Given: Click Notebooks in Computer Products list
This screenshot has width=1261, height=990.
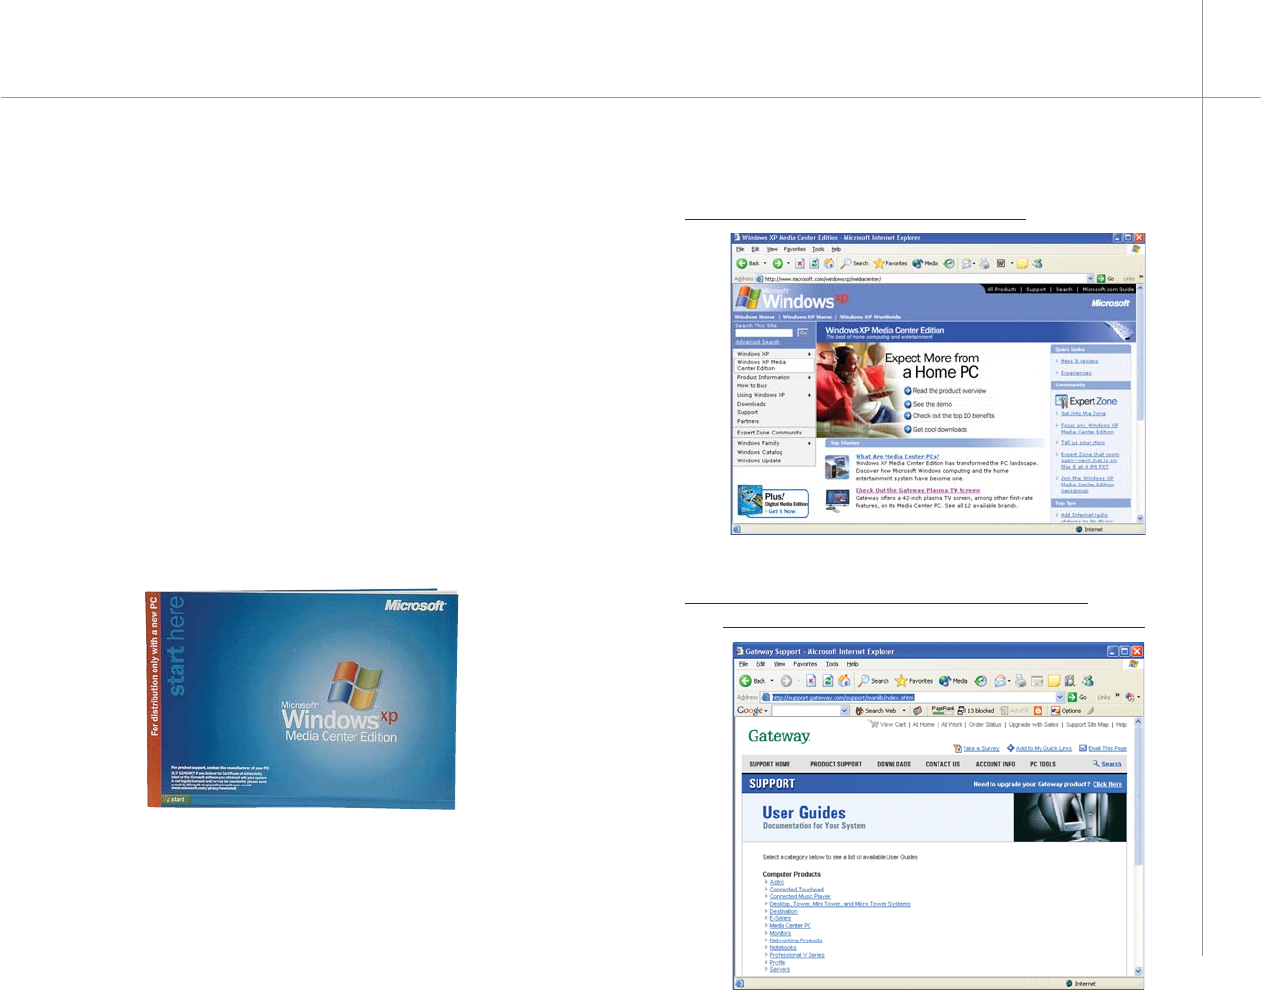Looking at the screenshot, I should tap(783, 948).
